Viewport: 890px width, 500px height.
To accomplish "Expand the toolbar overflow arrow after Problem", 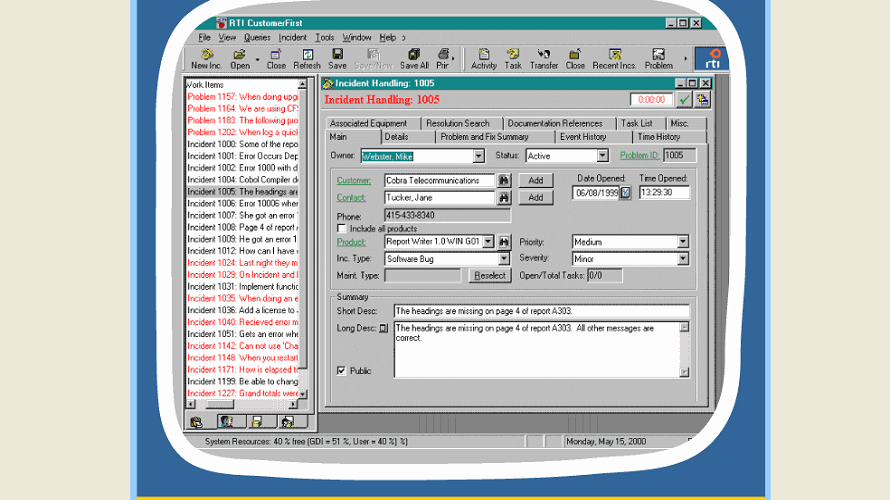I will (x=685, y=58).
